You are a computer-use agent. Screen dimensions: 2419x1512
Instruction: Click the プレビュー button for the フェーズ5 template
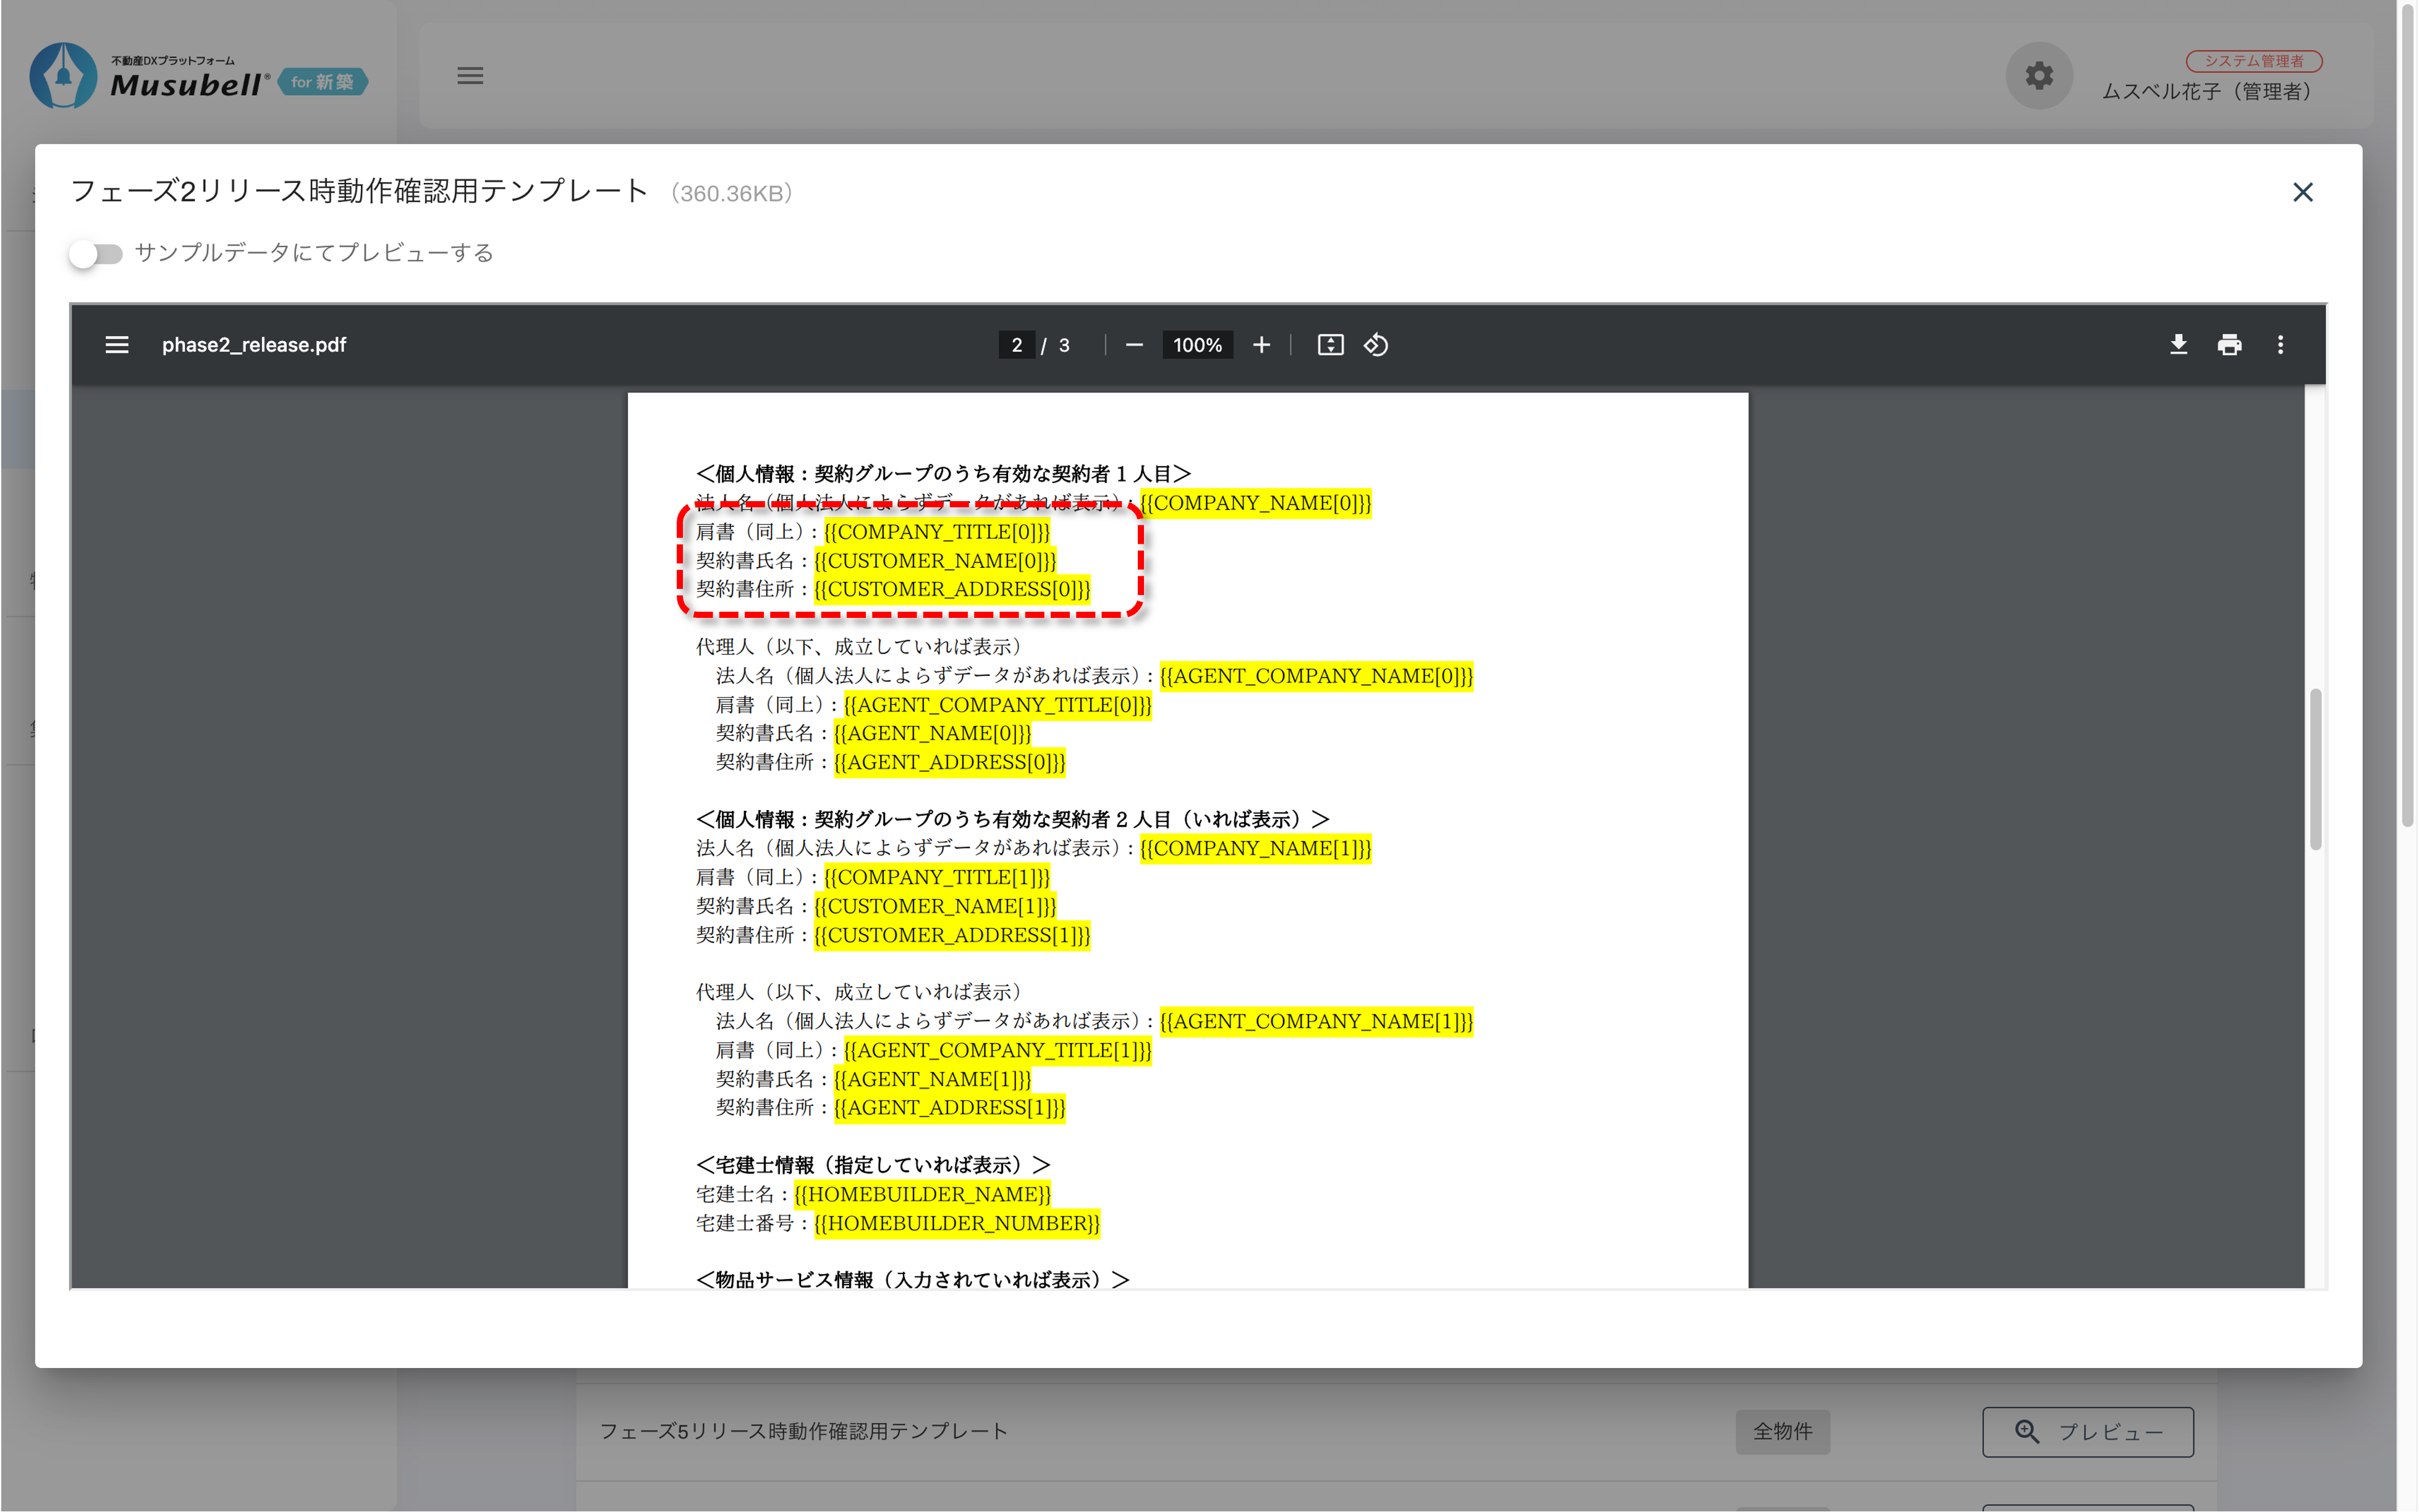click(2087, 1431)
